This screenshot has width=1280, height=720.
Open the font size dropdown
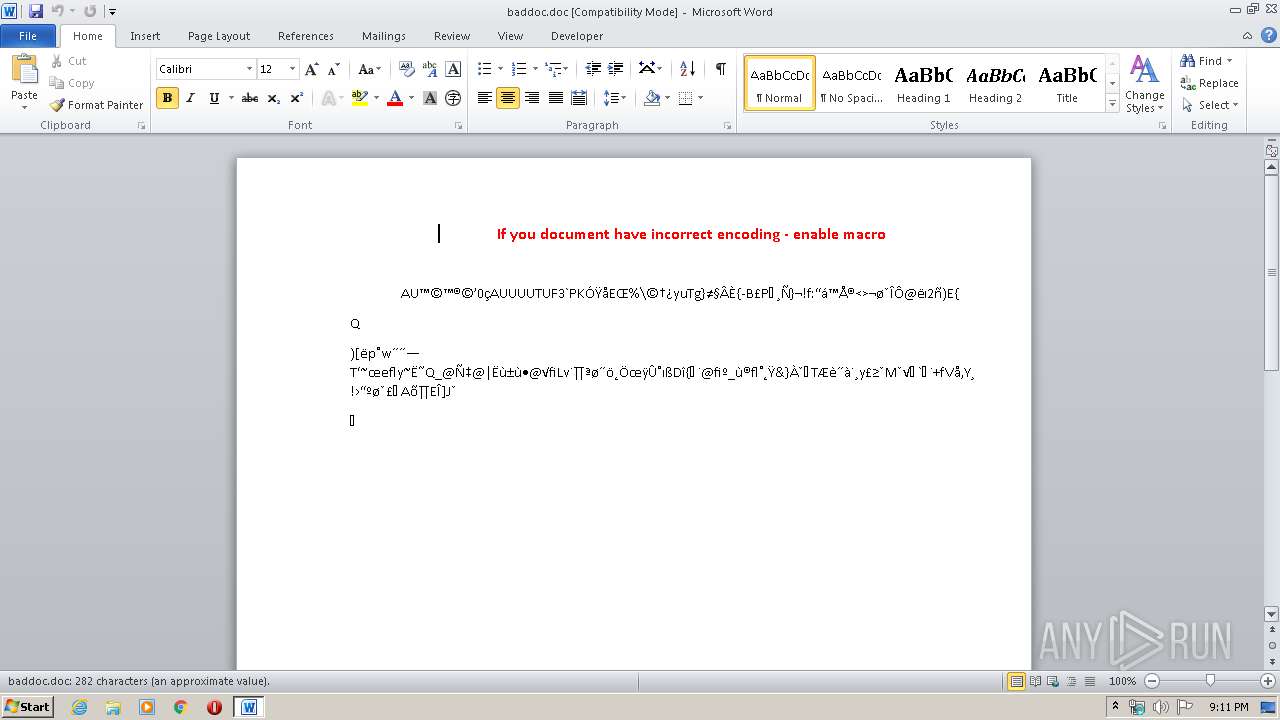pyautogui.click(x=292, y=69)
